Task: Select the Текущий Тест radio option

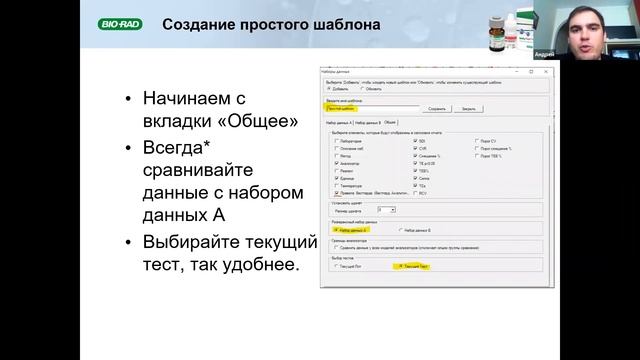Action: tap(401, 266)
